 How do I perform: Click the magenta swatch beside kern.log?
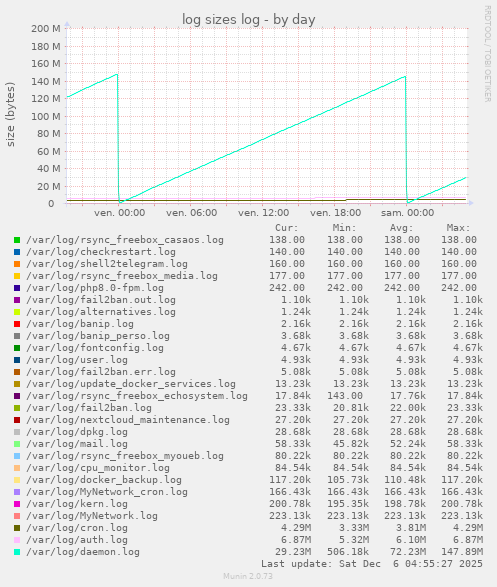pyautogui.click(x=17, y=504)
